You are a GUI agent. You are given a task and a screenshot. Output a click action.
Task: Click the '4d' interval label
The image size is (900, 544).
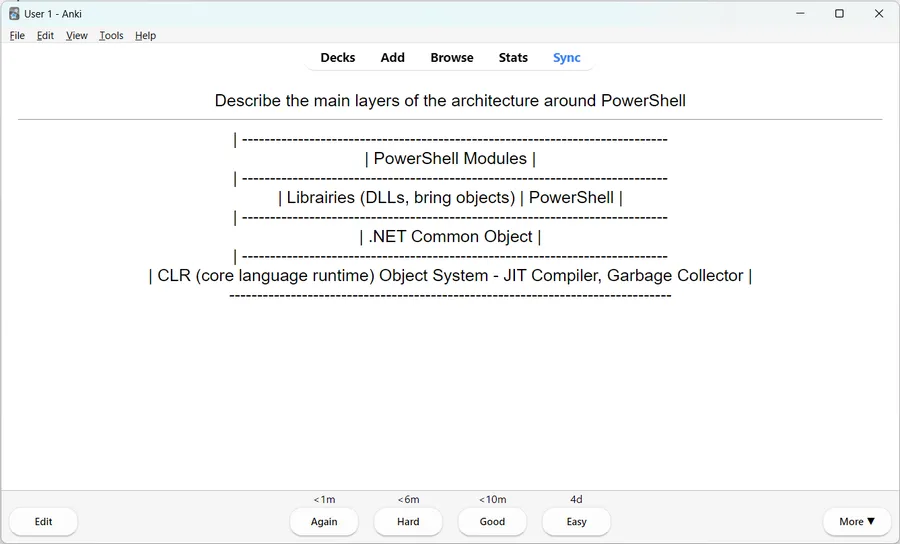pos(576,499)
